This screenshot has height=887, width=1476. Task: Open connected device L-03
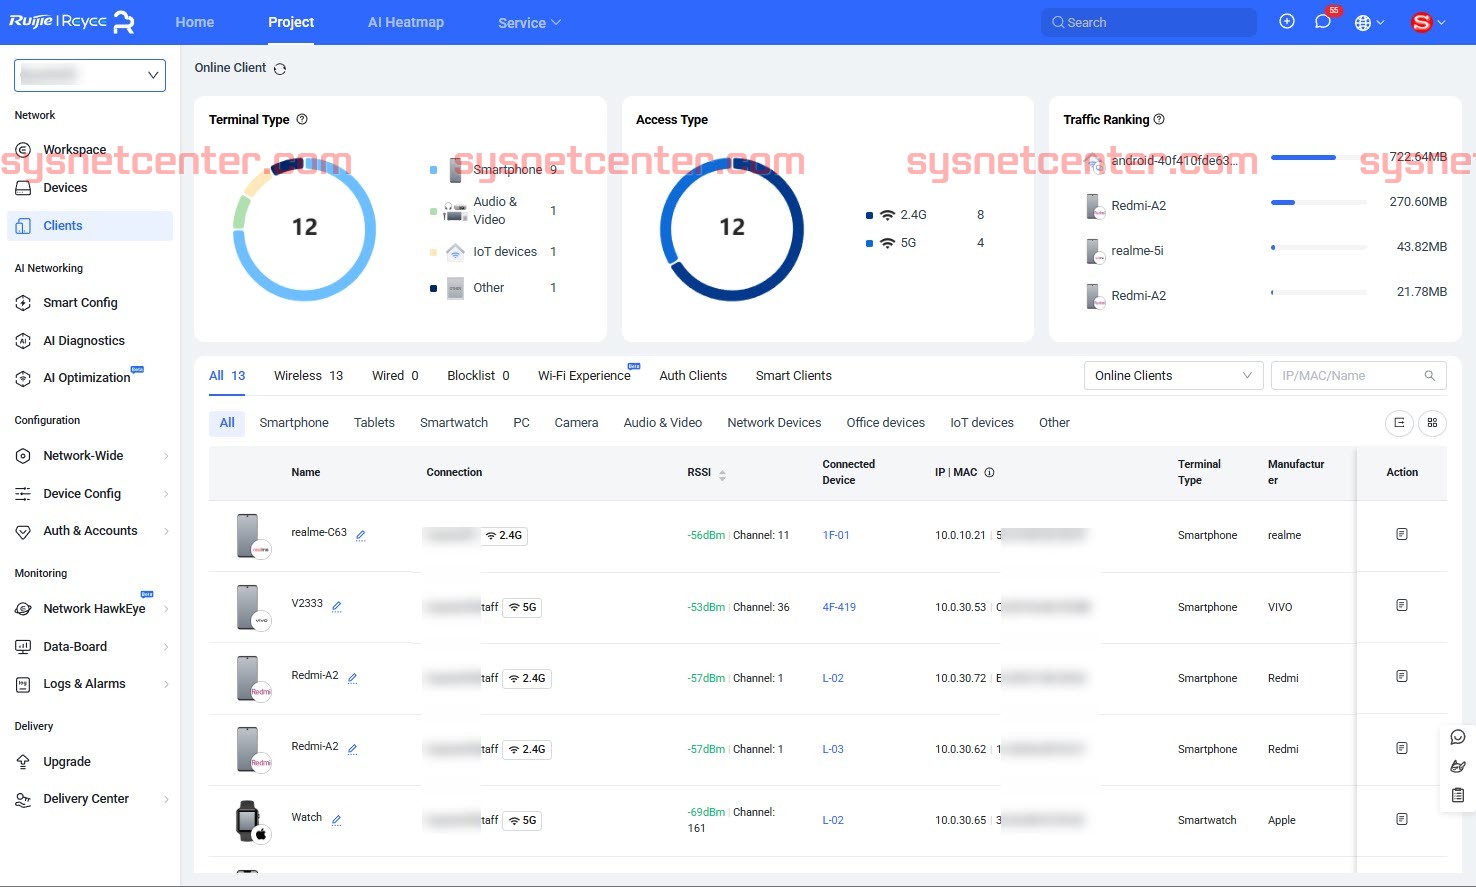tap(833, 749)
